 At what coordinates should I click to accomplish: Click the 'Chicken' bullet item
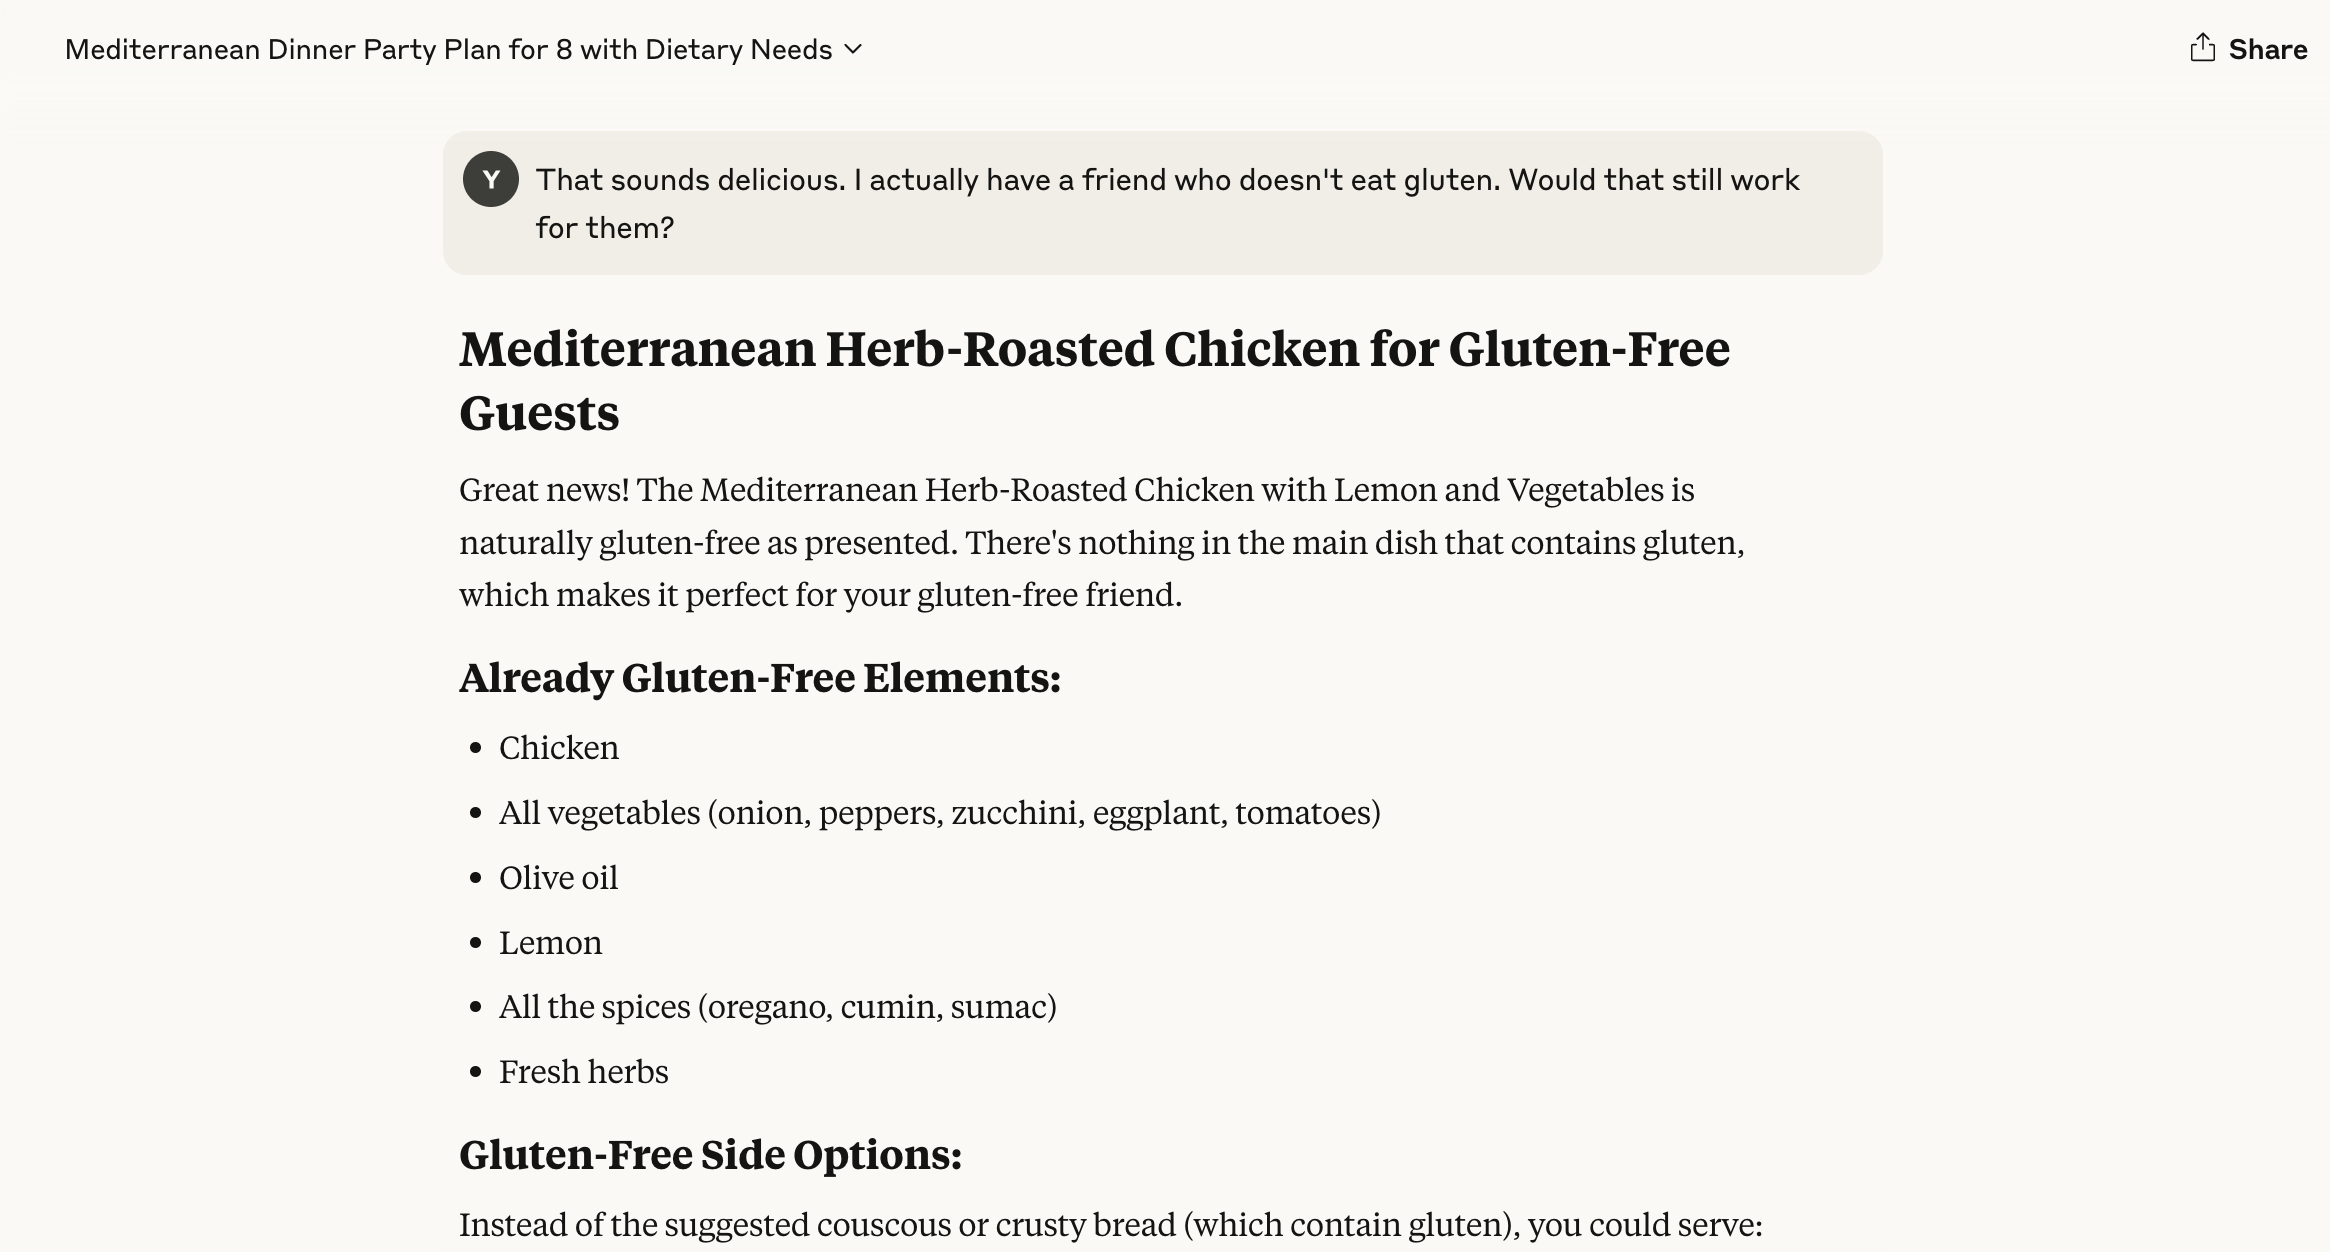(x=559, y=748)
